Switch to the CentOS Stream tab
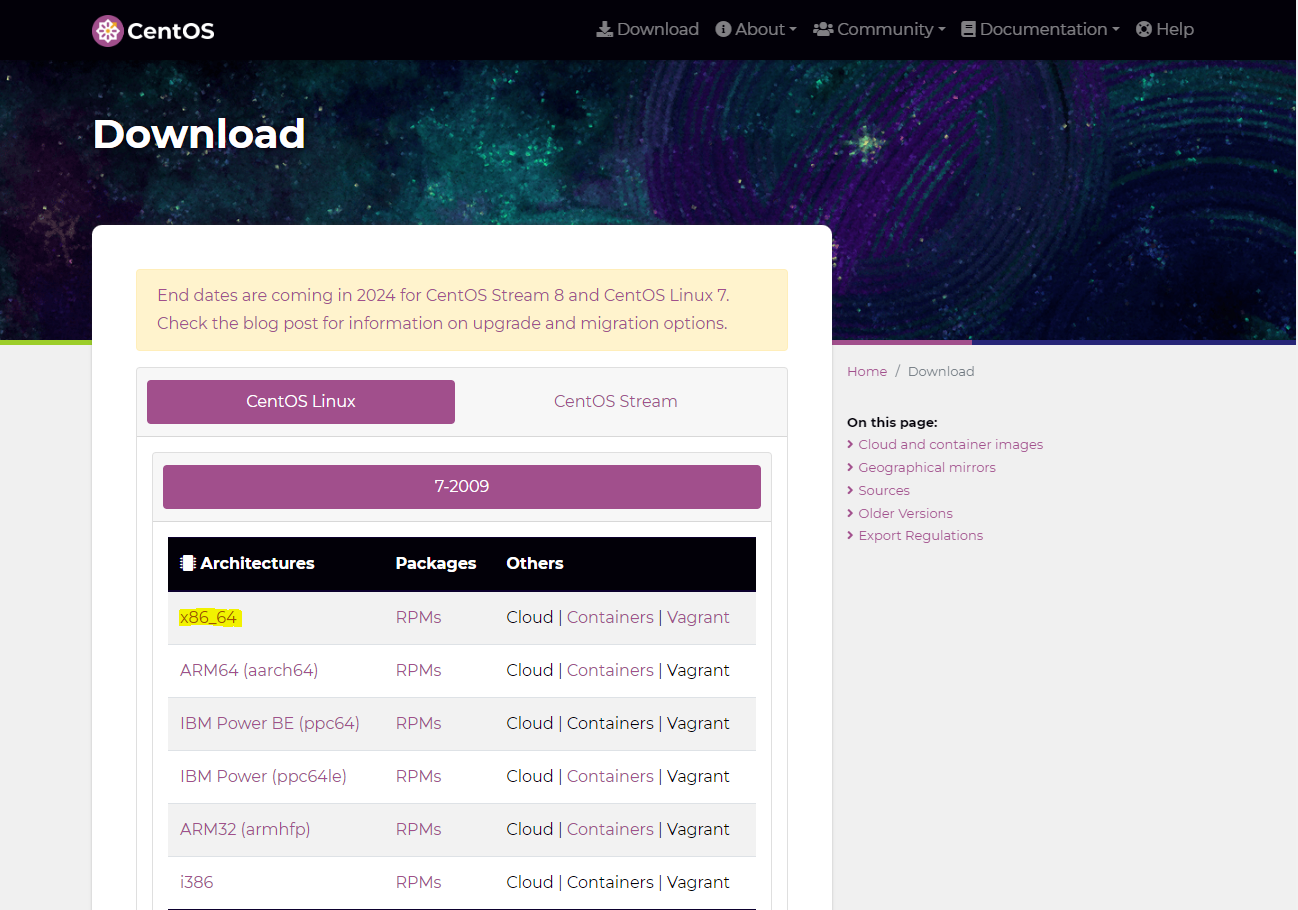The image size is (1298, 910). pyautogui.click(x=616, y=402)
